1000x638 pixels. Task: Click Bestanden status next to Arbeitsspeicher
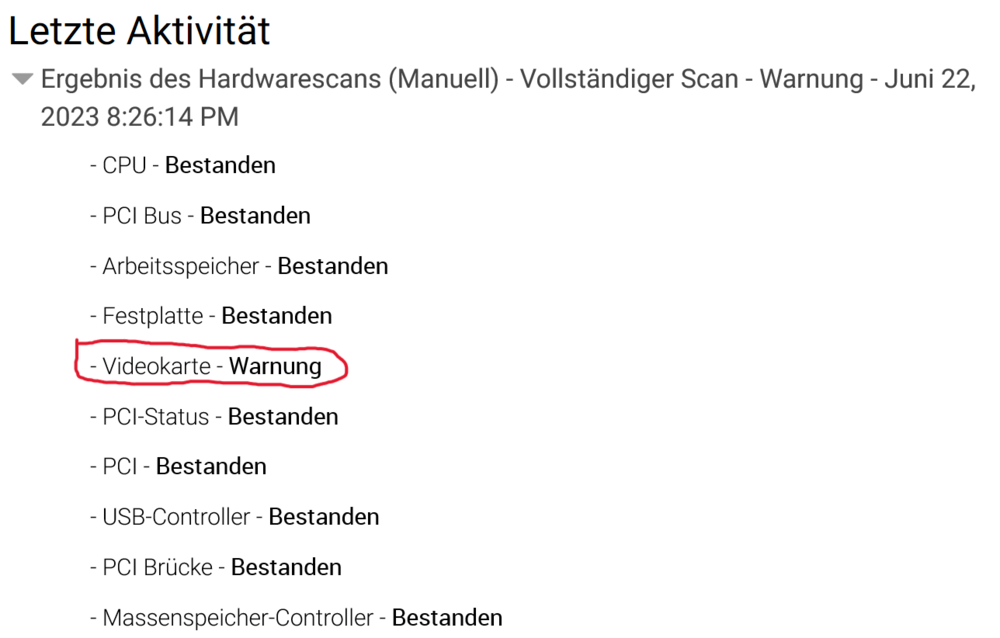tap(333, 266)
